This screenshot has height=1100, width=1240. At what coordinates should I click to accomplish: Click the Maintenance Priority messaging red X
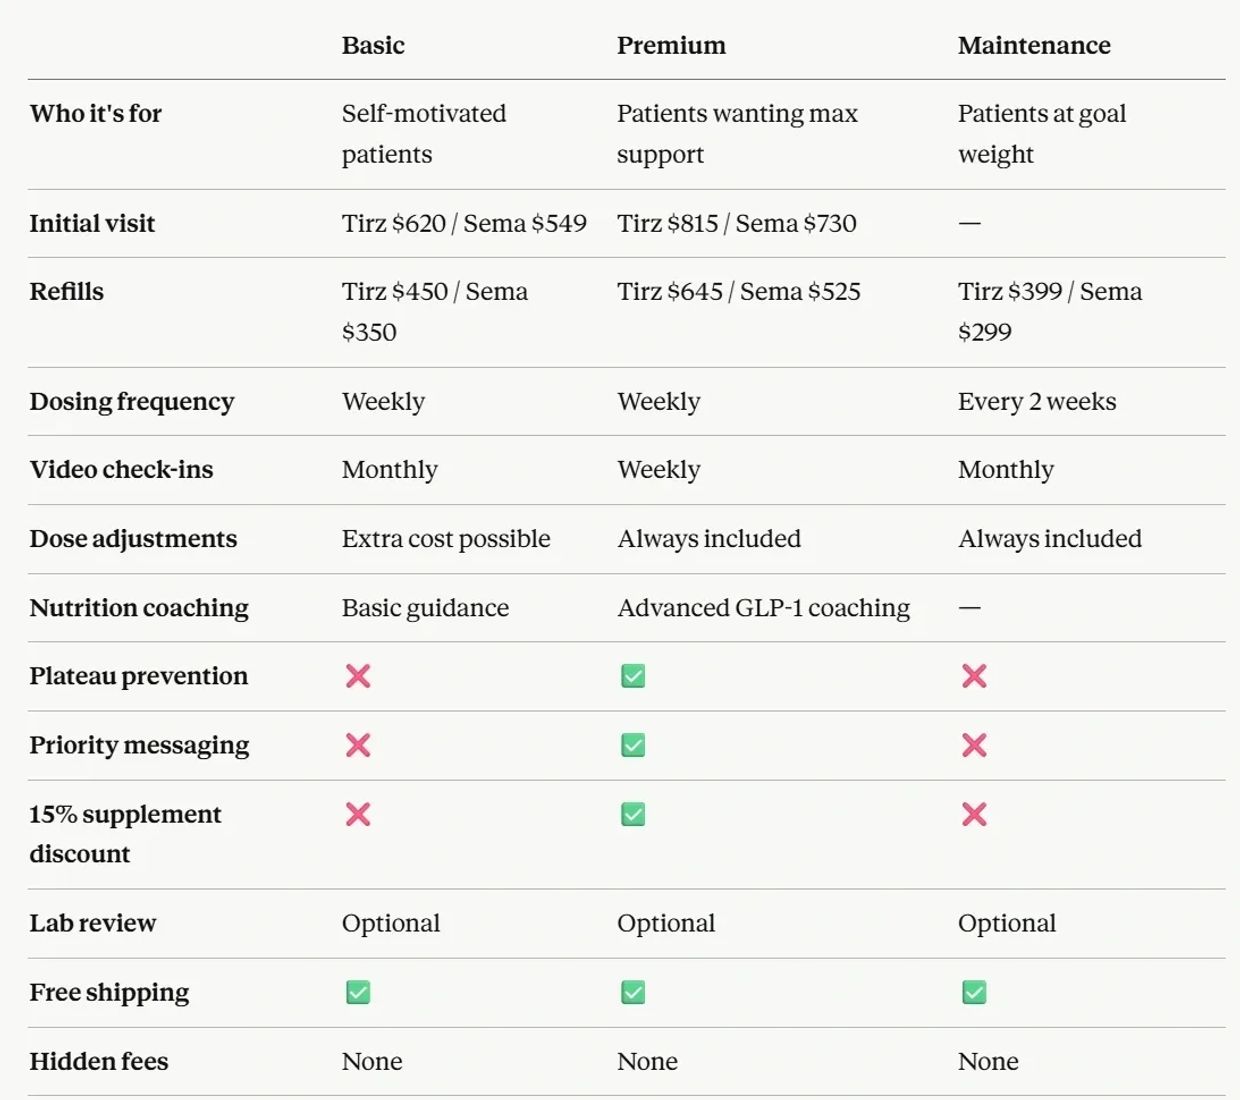click(974, 745)
